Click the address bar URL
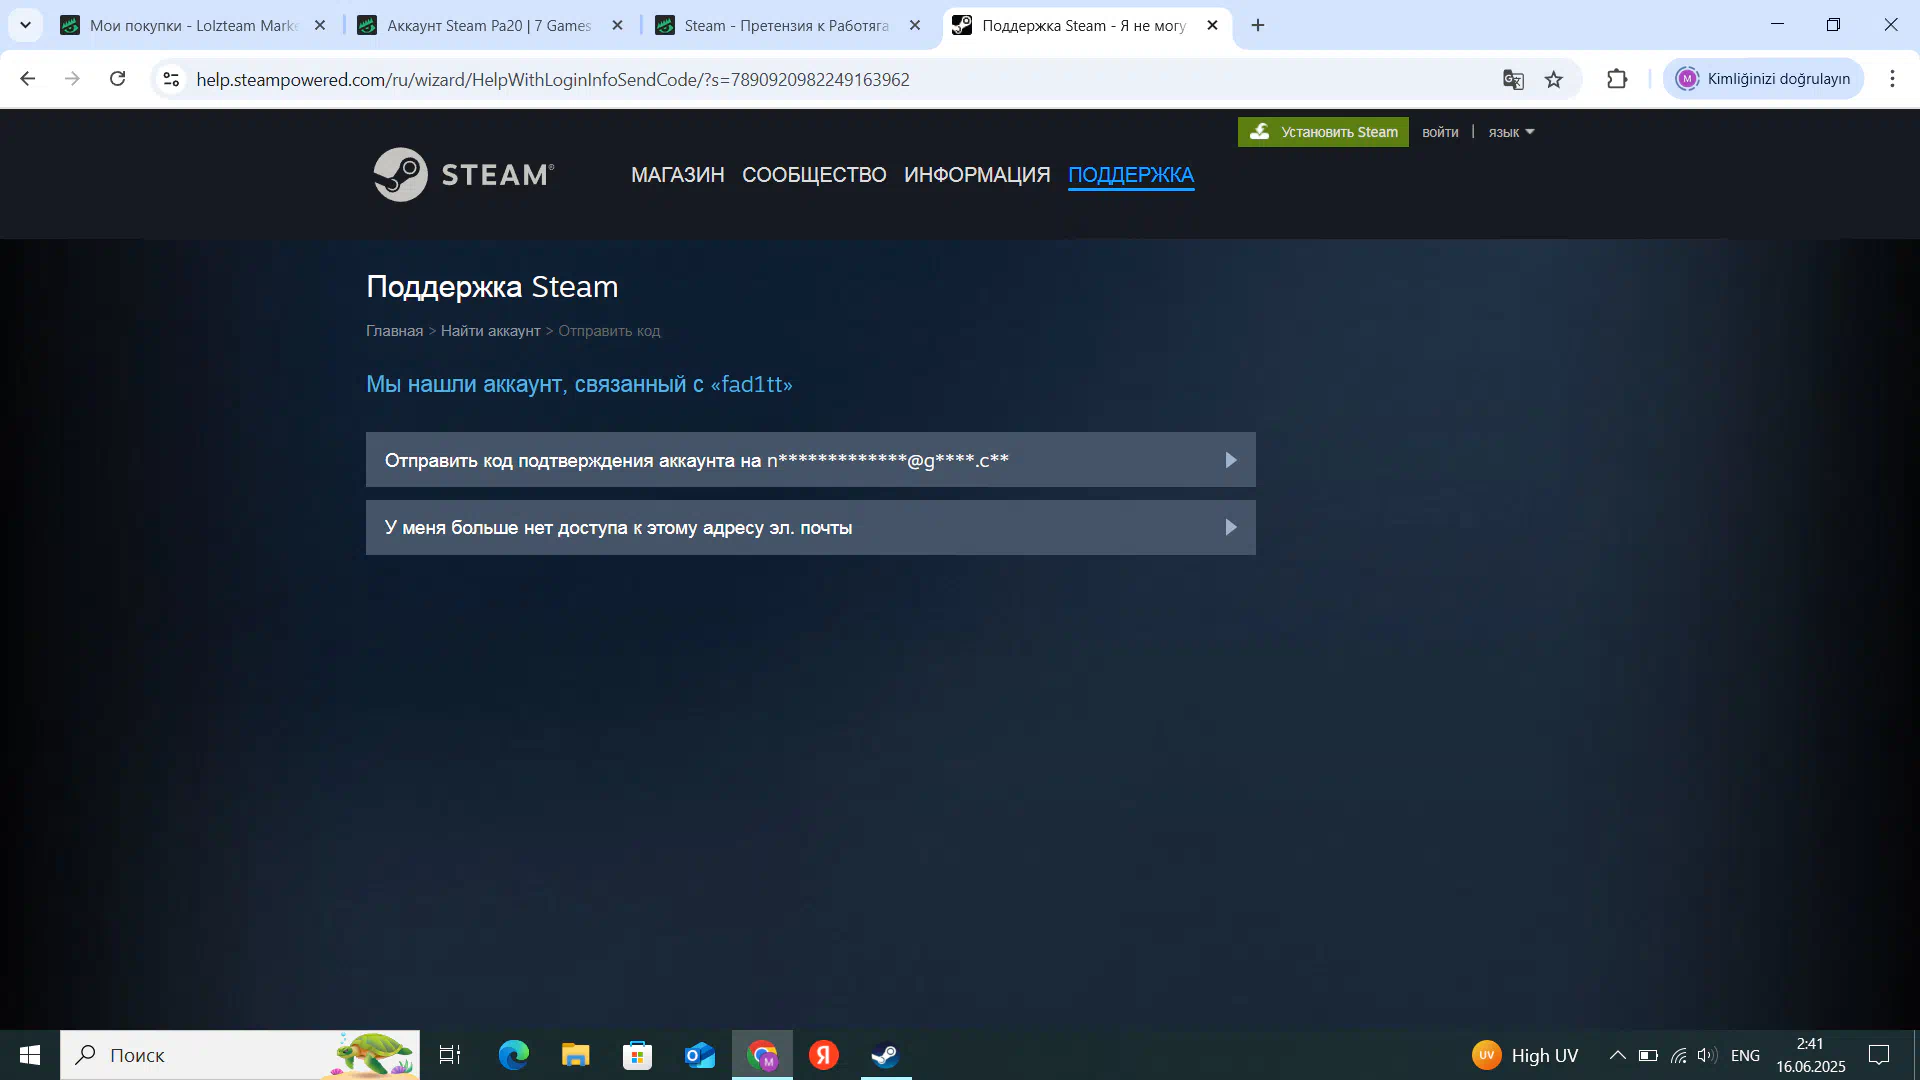This screenshot has width=1920, height=1080. click(552, 79)
